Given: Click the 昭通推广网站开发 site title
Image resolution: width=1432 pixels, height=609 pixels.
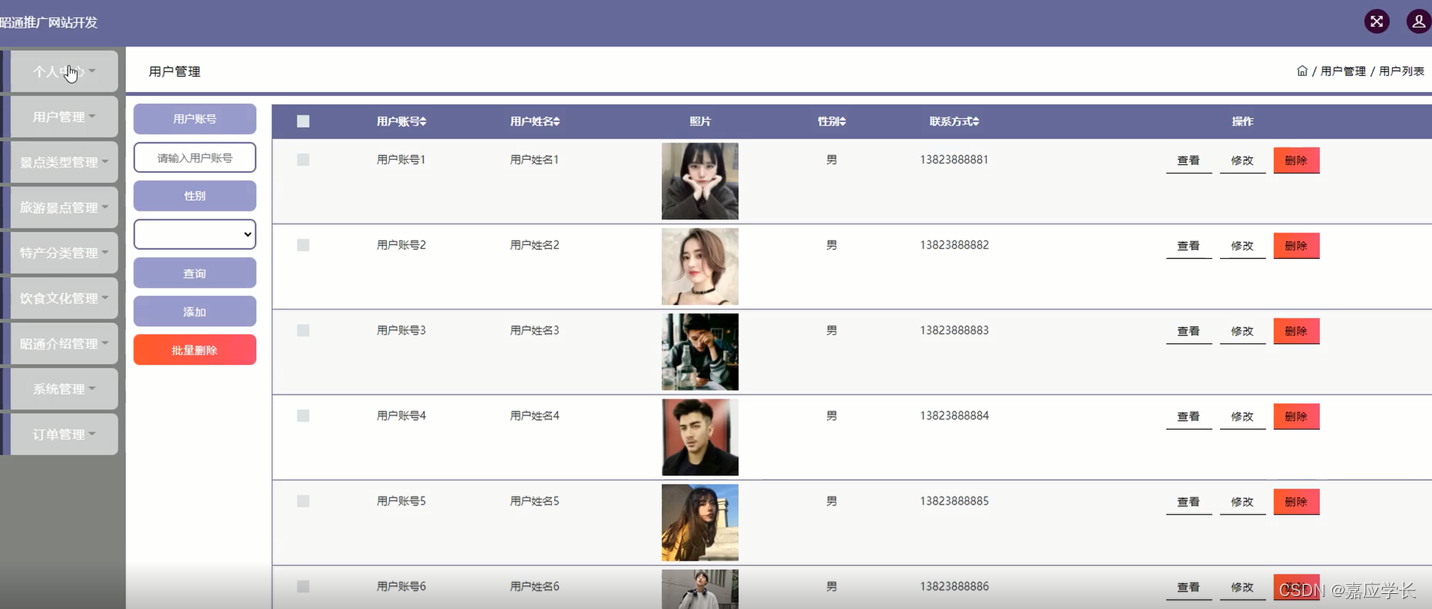Looking at the screenshot, I should [x=49, y=22].
